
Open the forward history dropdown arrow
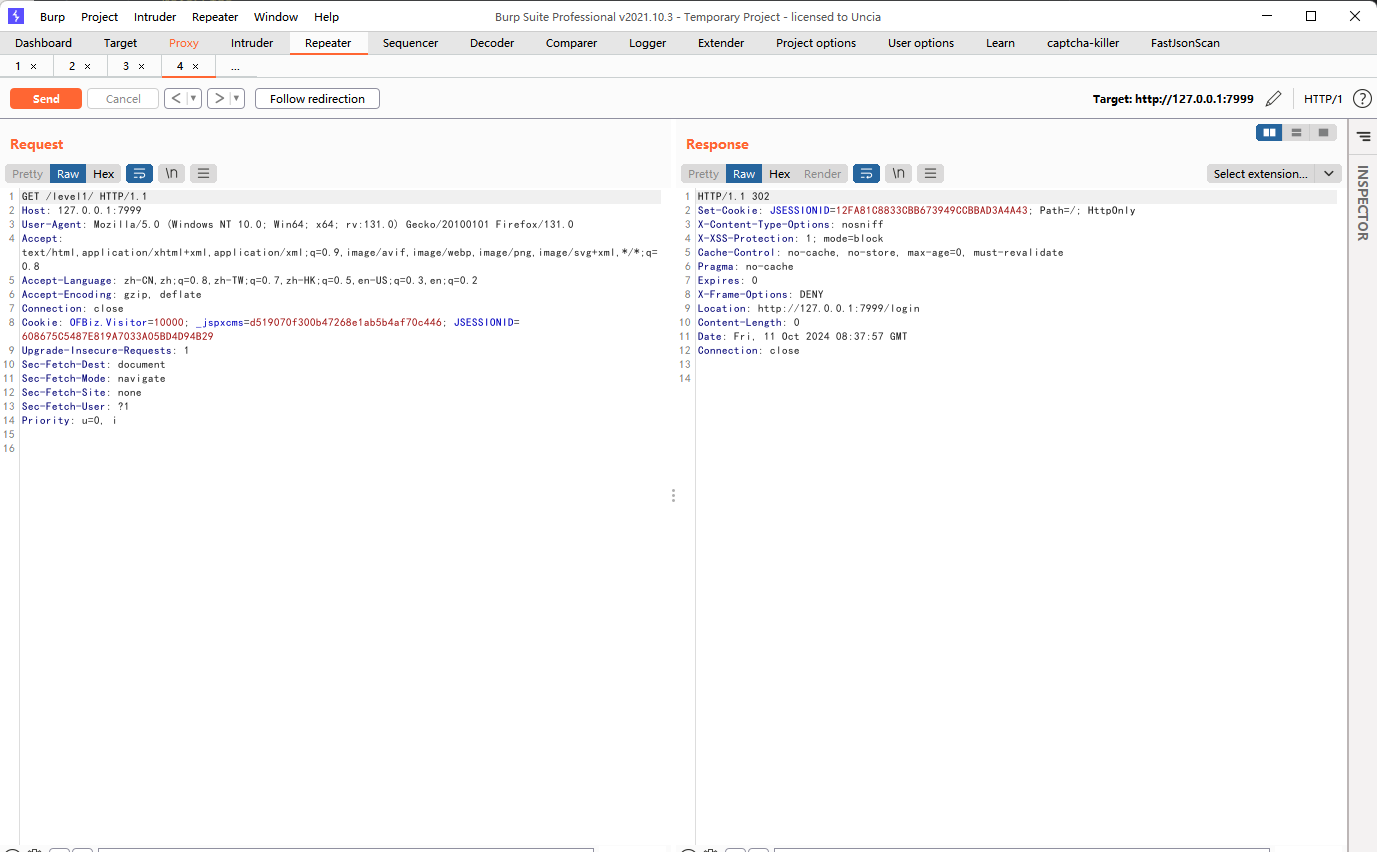237,99
